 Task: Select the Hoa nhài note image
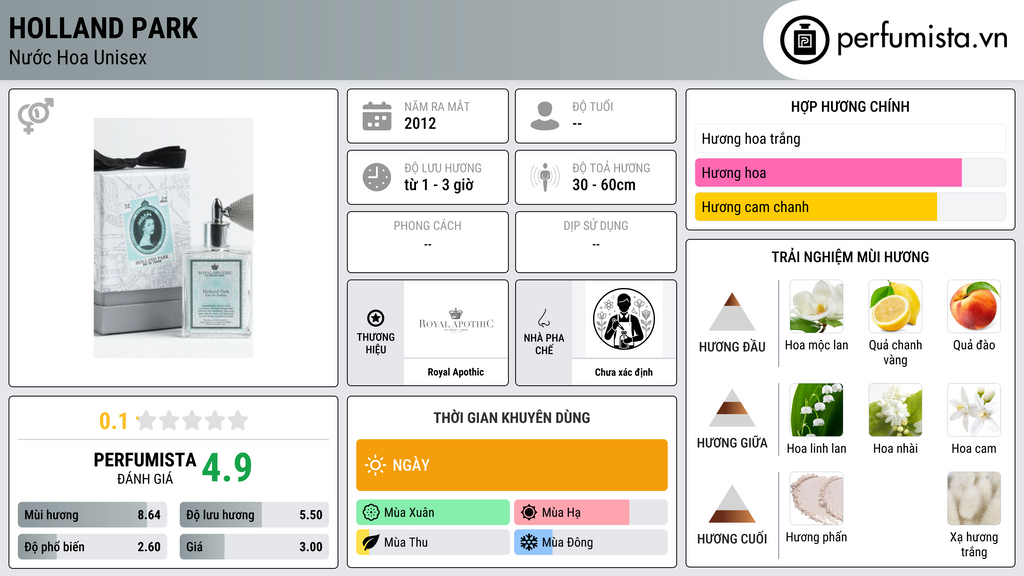pyautogui.click(x=895, y=409)
